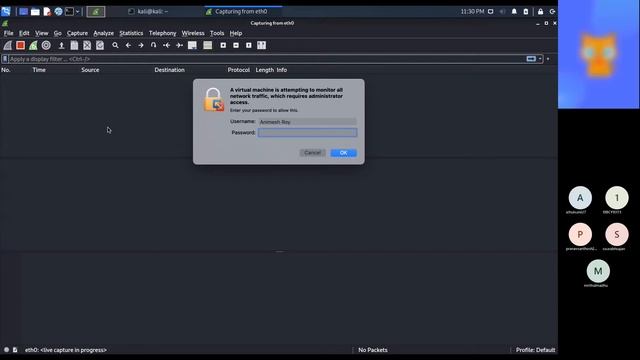
Task: Open the Wireless menu
Action: click(193, 33)
